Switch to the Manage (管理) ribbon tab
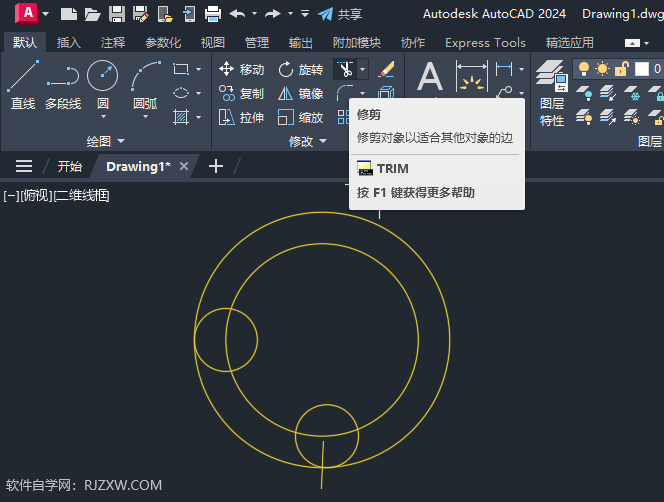Screen dimensions: 664x502 [x=257, y=42]
